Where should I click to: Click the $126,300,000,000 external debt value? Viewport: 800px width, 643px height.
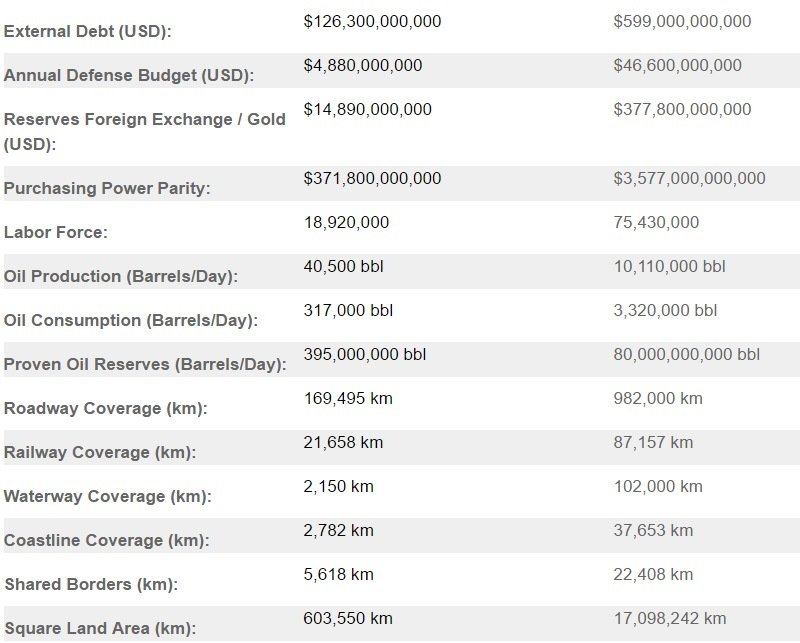tap(372, 21)
